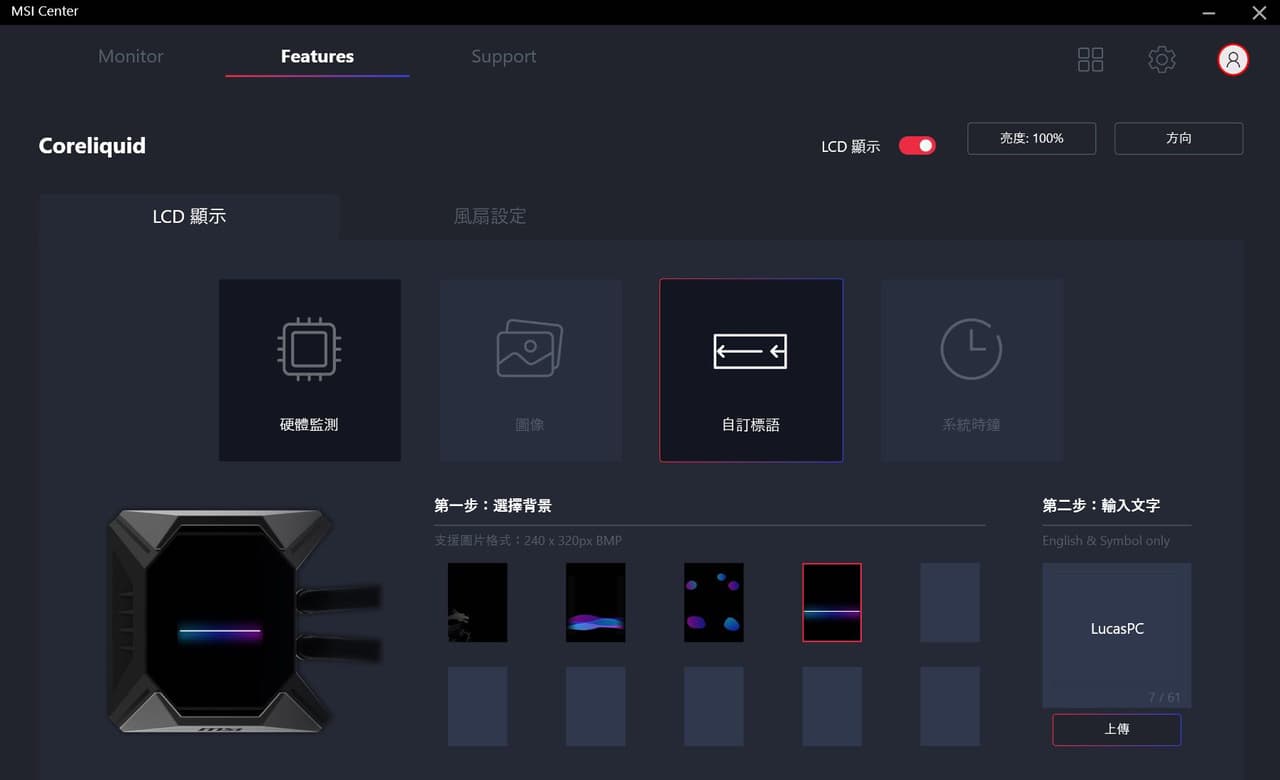Viewport: 1280px width, 780px height.
Task: Click the Coreliquid heading text
Action: point(92,146)
